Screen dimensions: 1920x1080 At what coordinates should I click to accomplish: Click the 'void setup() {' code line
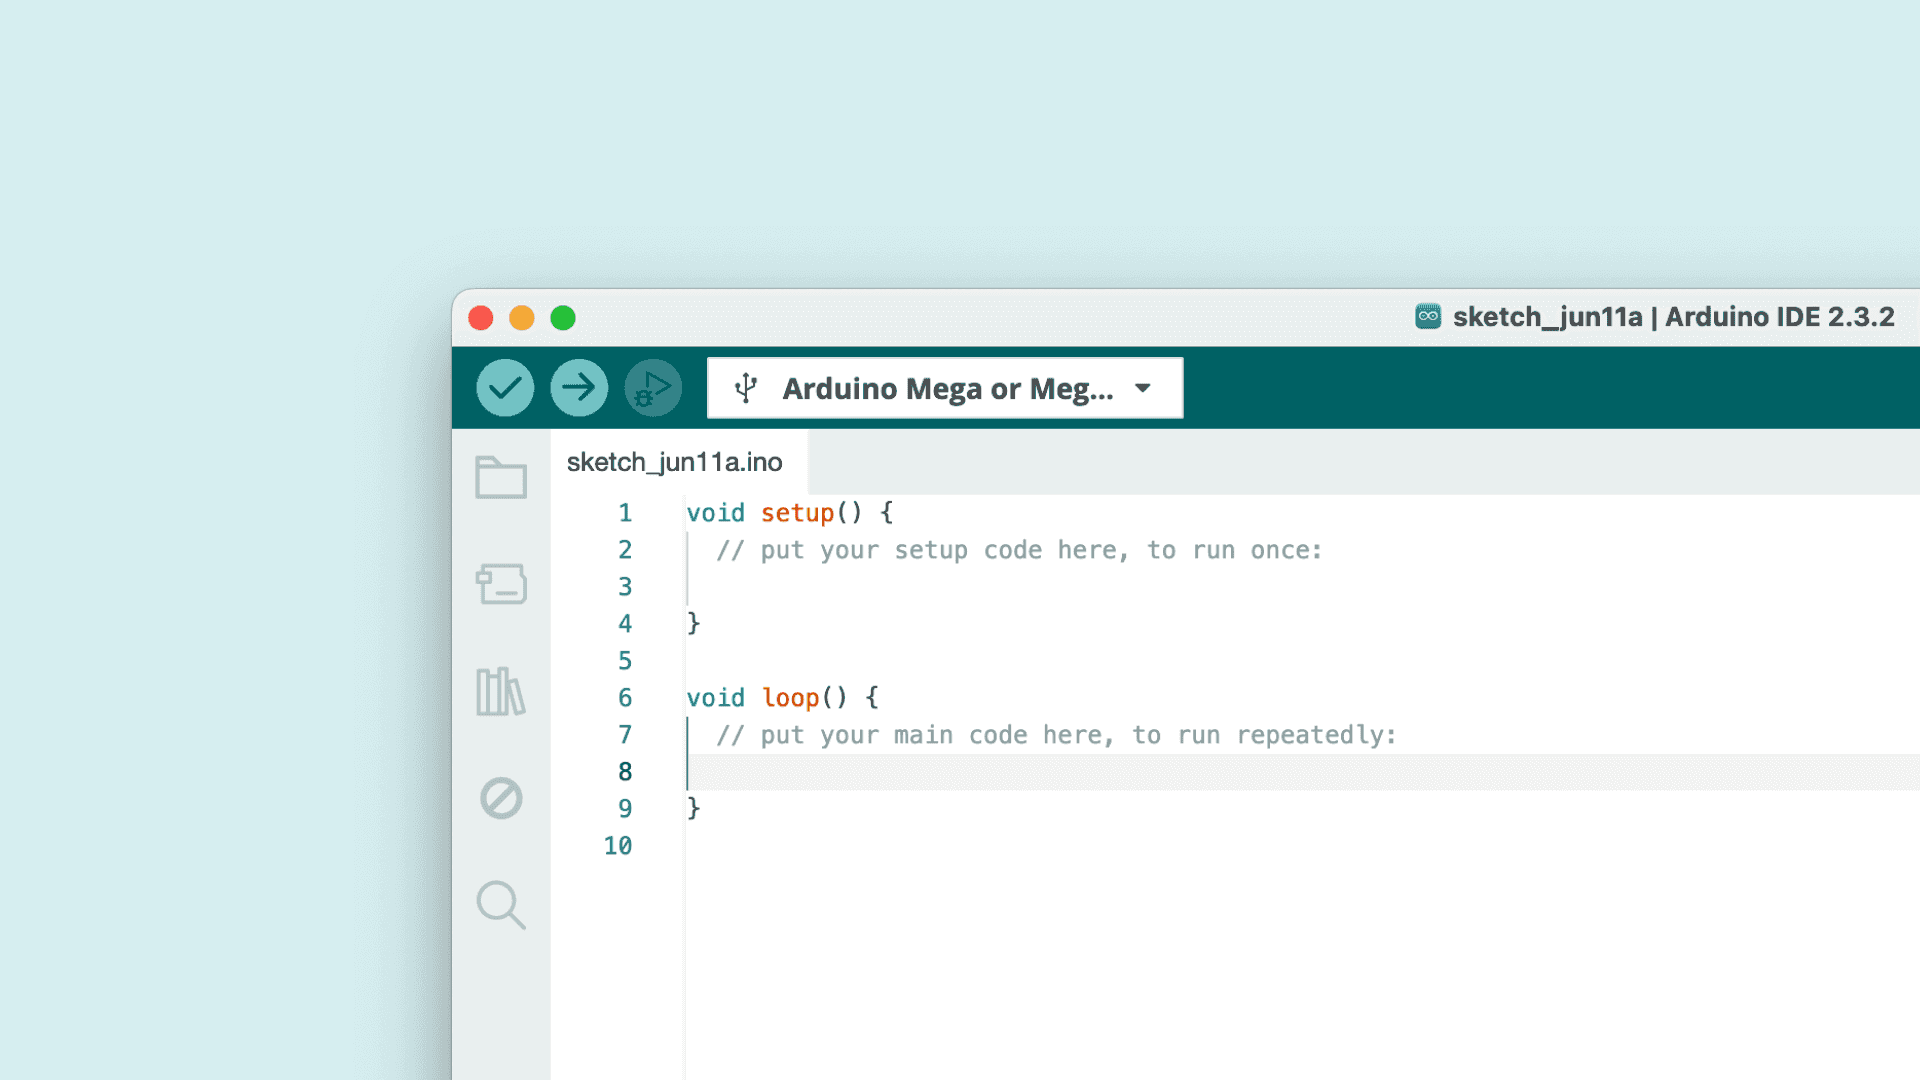click(790, 513)
